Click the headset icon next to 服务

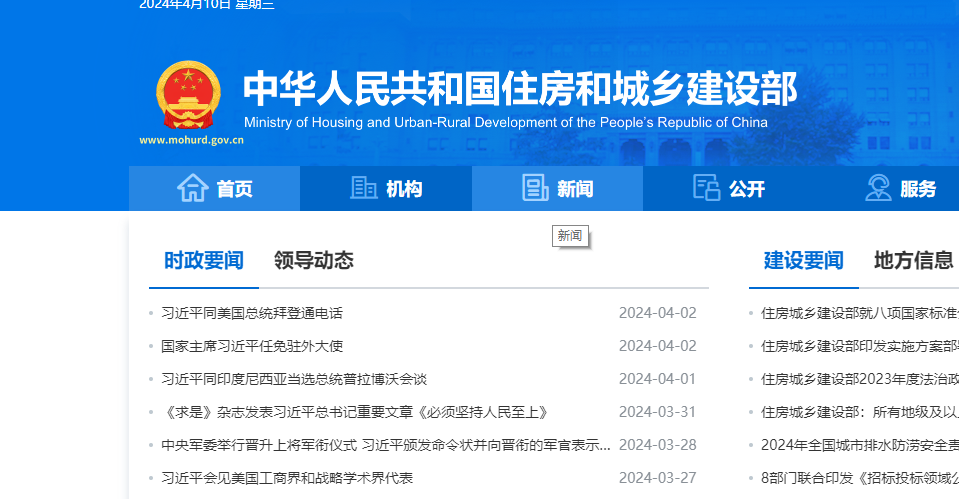tap(878, 188)
